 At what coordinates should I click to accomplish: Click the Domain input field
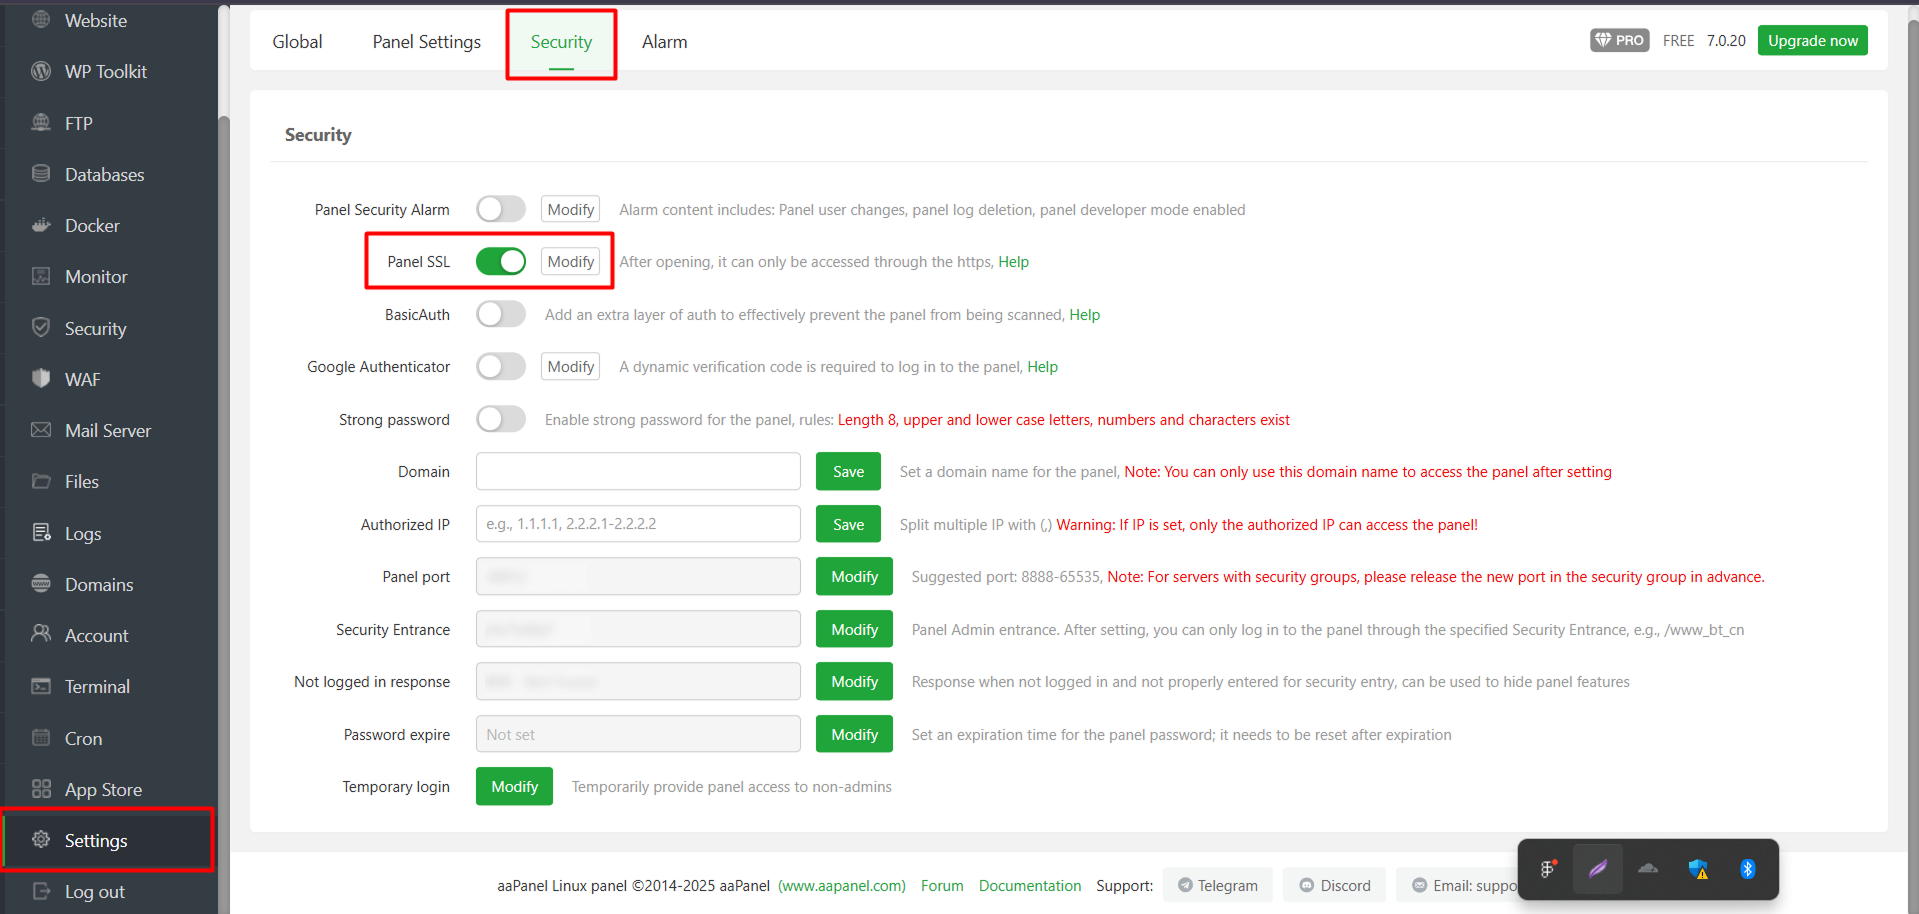point(638,472)
